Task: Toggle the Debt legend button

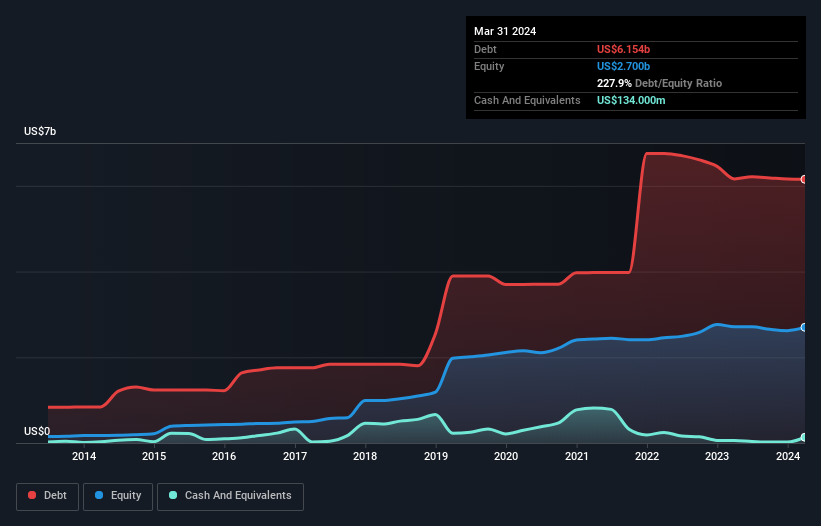Action: tap(48, 496)
